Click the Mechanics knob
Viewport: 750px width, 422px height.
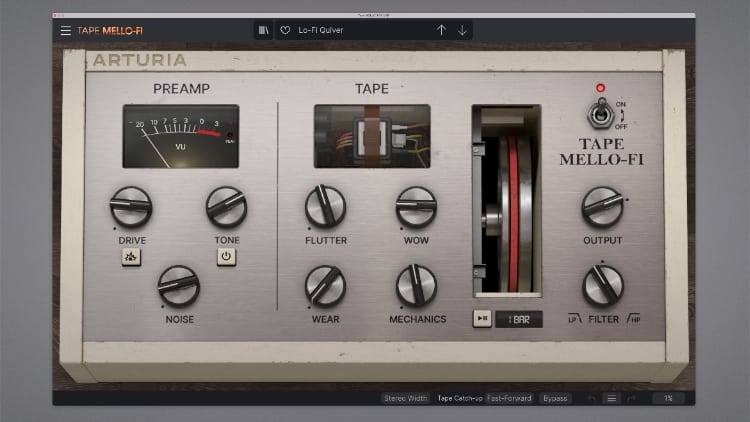[x=416, y=286]
